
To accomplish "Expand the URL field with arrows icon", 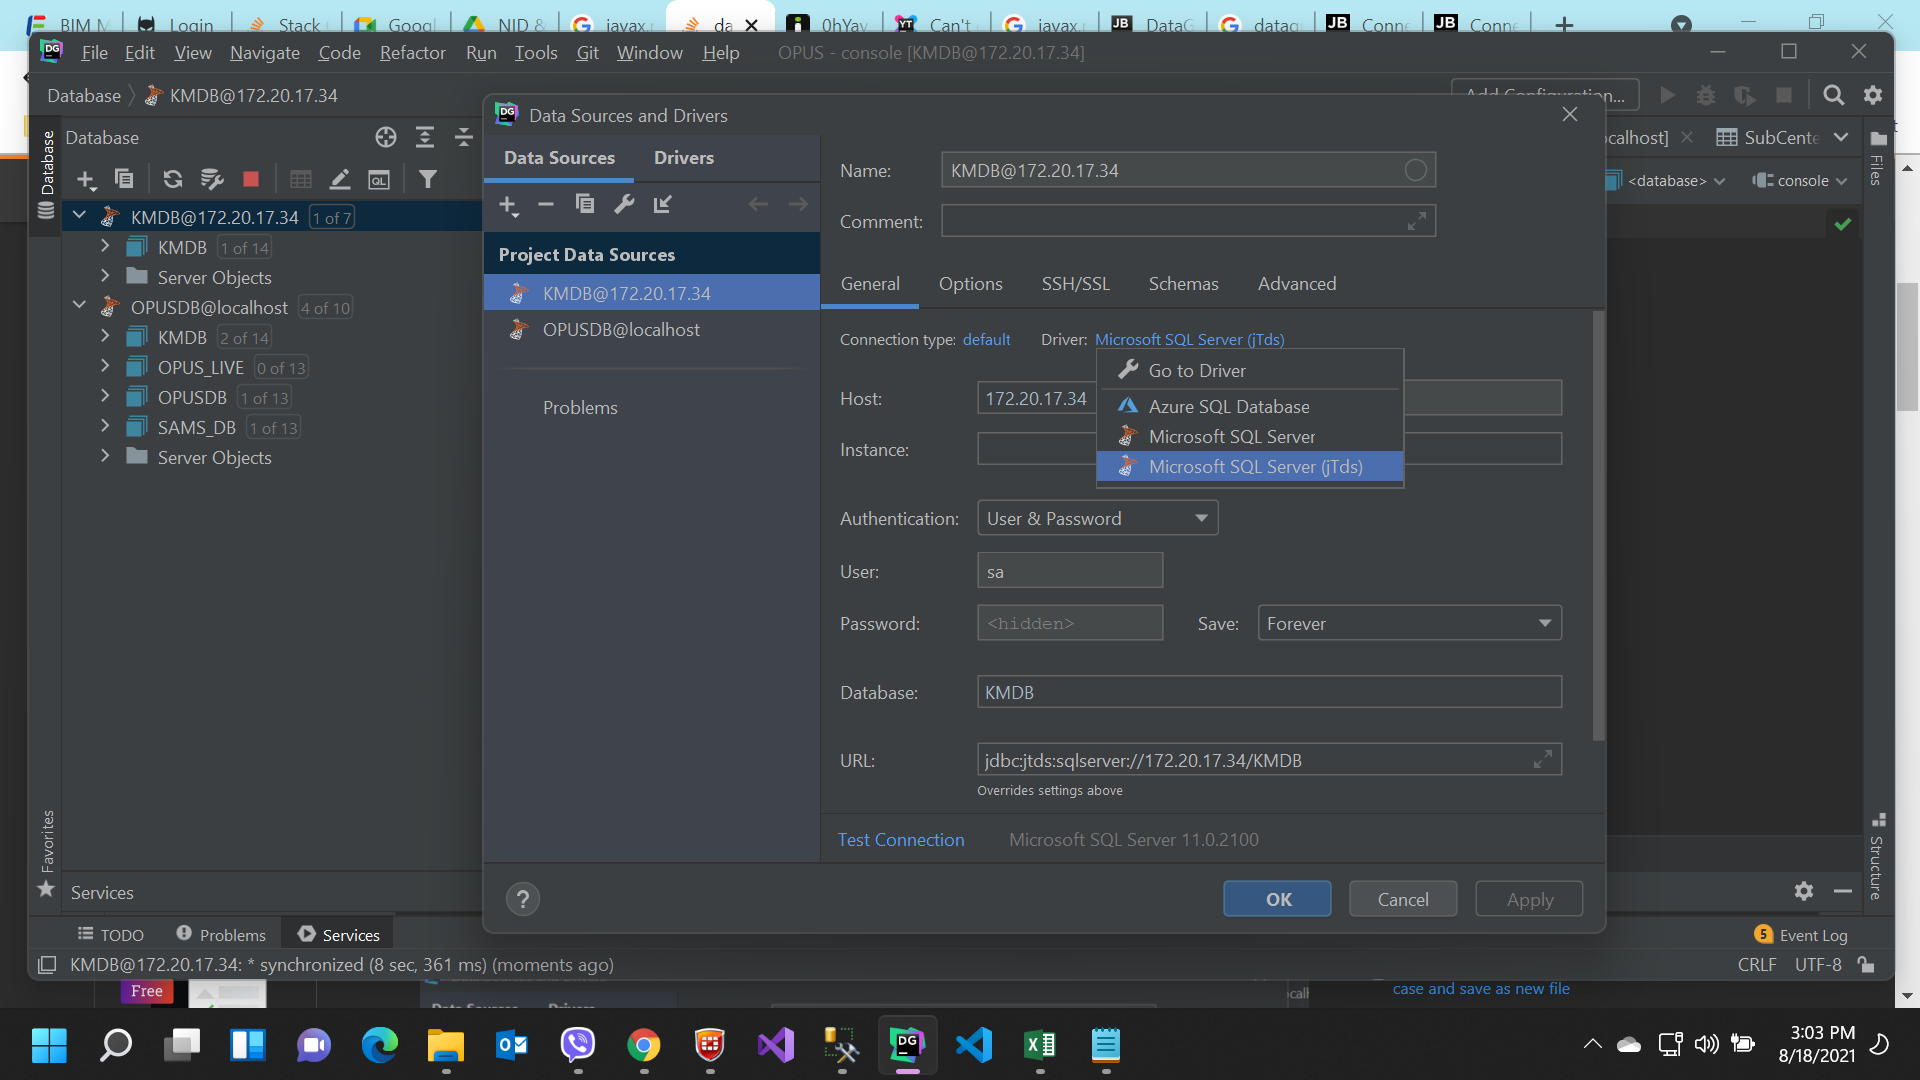I will pos(1543,760).
